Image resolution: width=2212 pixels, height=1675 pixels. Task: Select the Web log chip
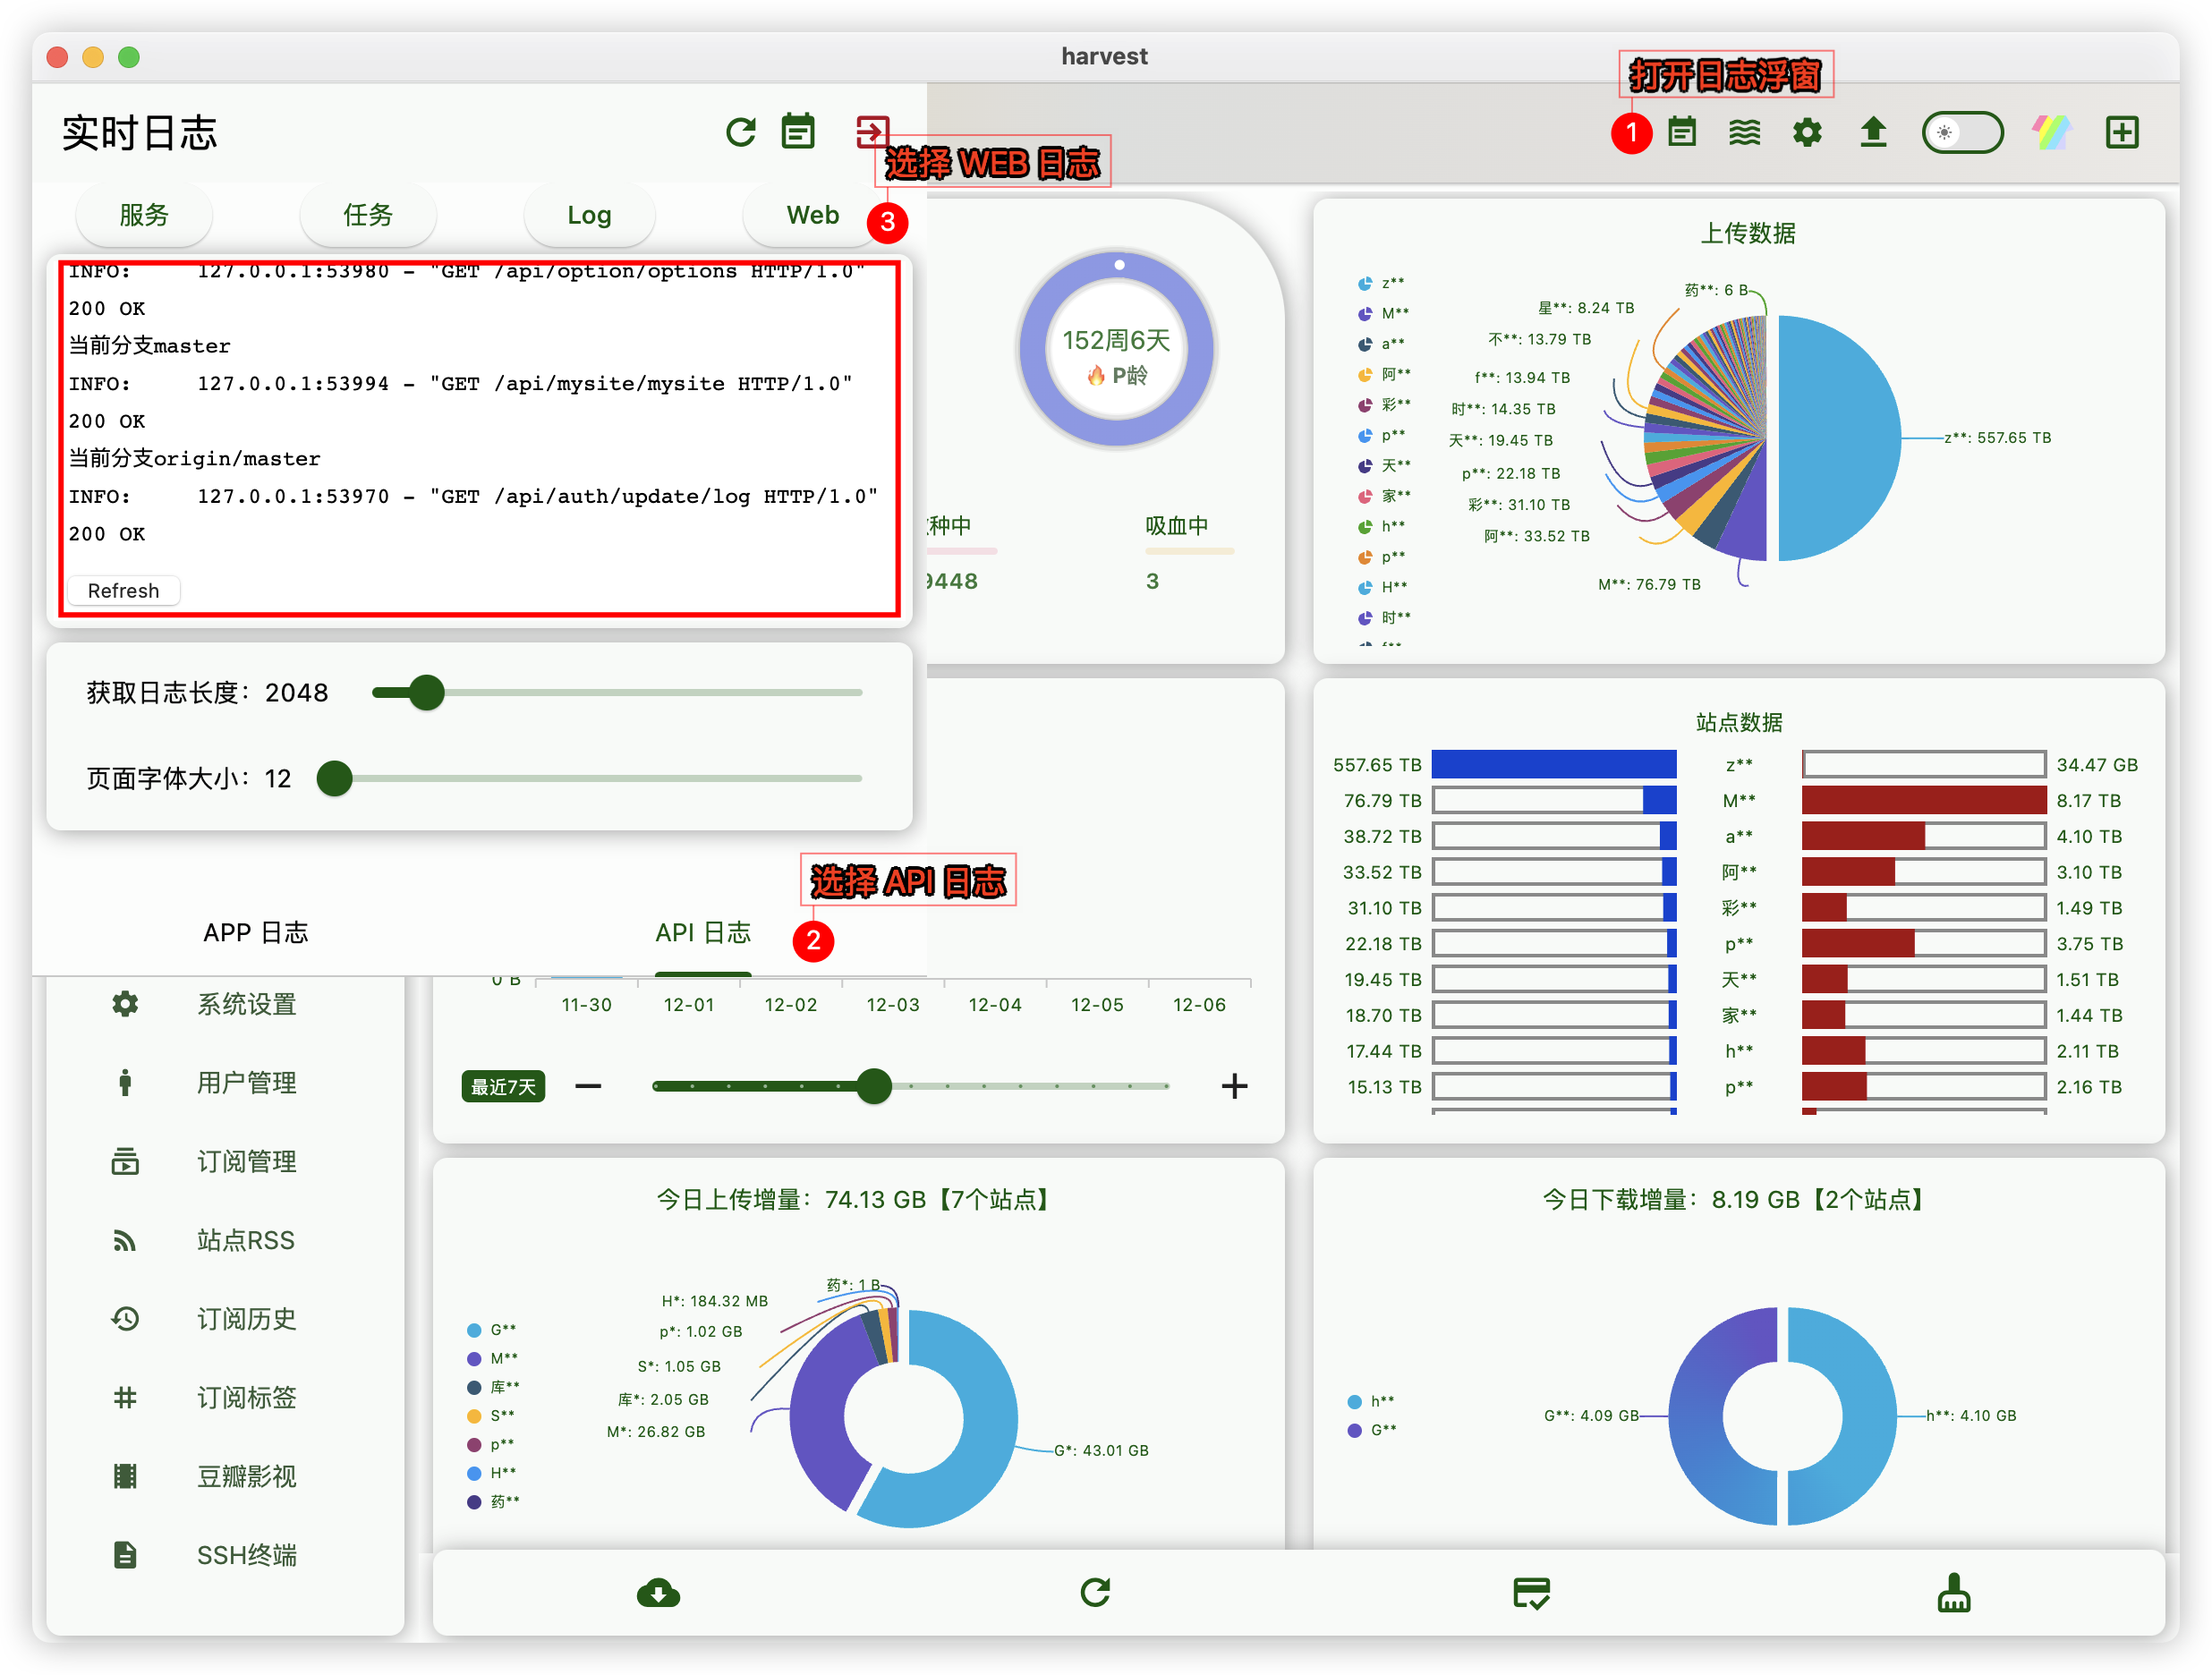(x=812, y=215)
